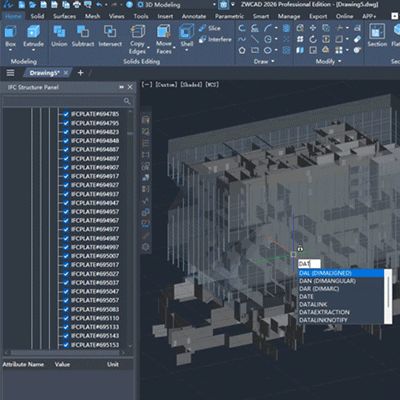Click the Subtract solids tool
This screenshot has height=400, width=400.
(83, 36)
